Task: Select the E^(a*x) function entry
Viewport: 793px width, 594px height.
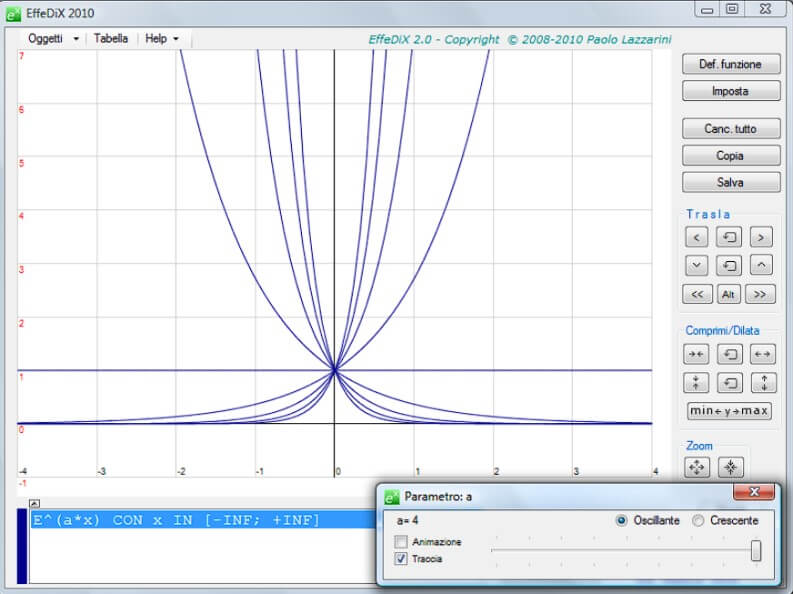Action: pos(176,520)
